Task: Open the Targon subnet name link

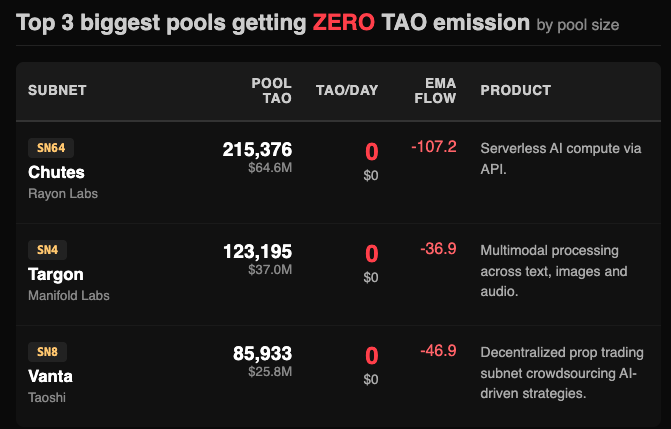Action: click(56, 274)
